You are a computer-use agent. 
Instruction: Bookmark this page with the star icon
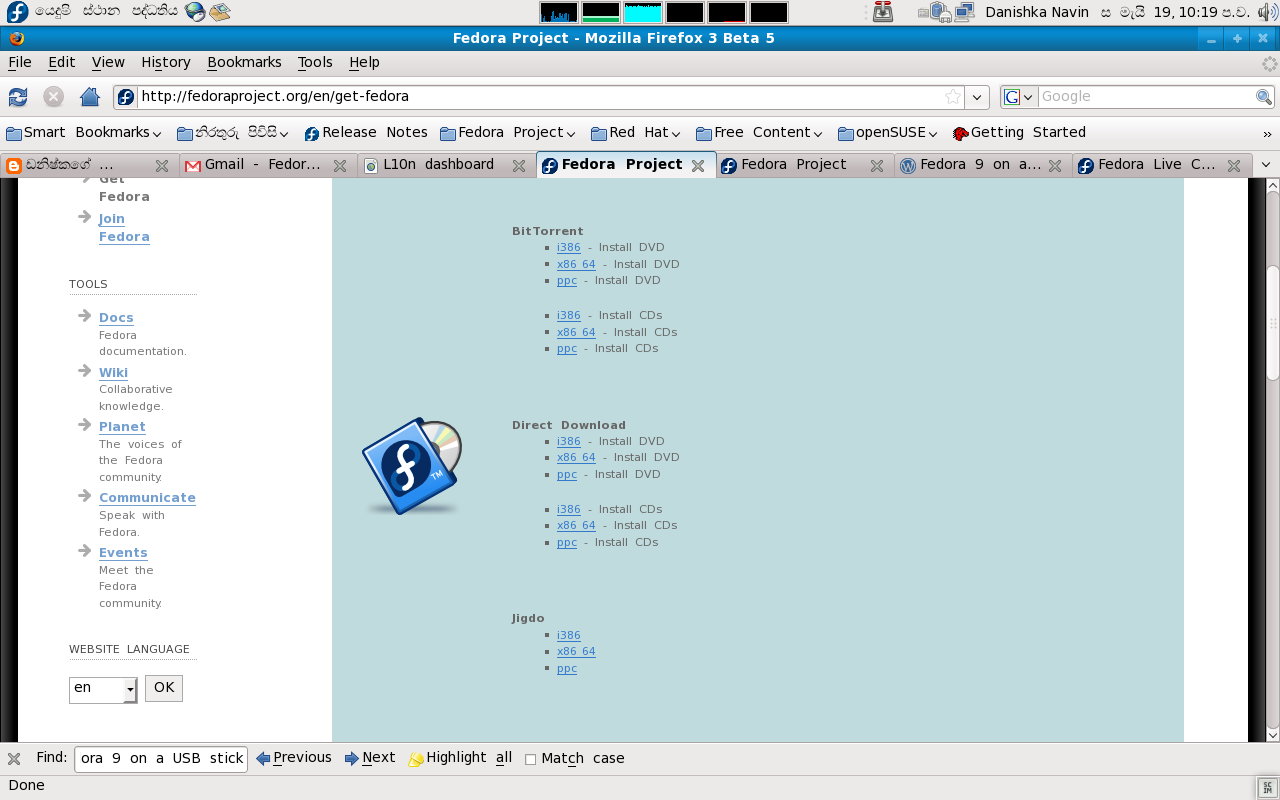click(953, 97)
